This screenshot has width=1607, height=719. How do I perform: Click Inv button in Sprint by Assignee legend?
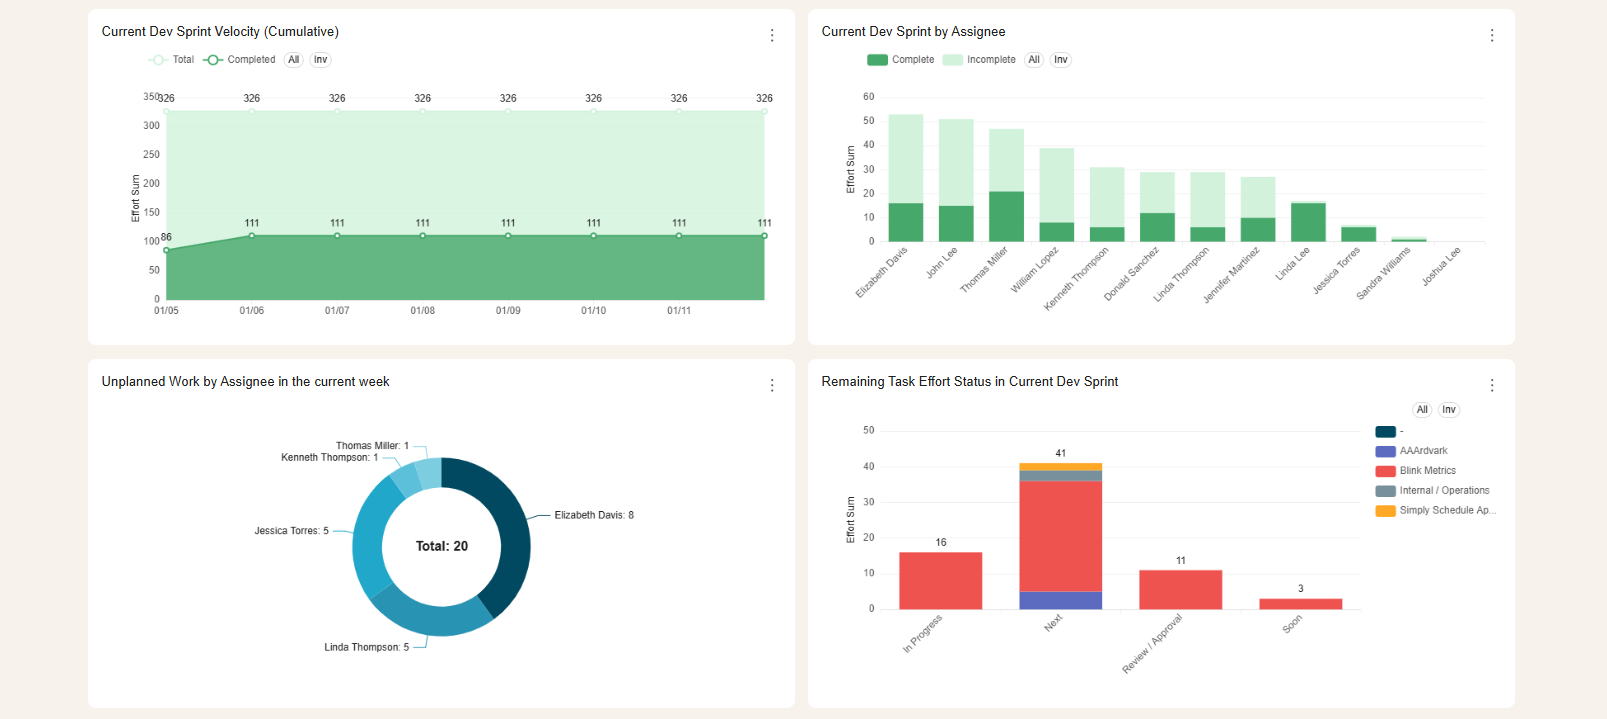coord(1061,60)
